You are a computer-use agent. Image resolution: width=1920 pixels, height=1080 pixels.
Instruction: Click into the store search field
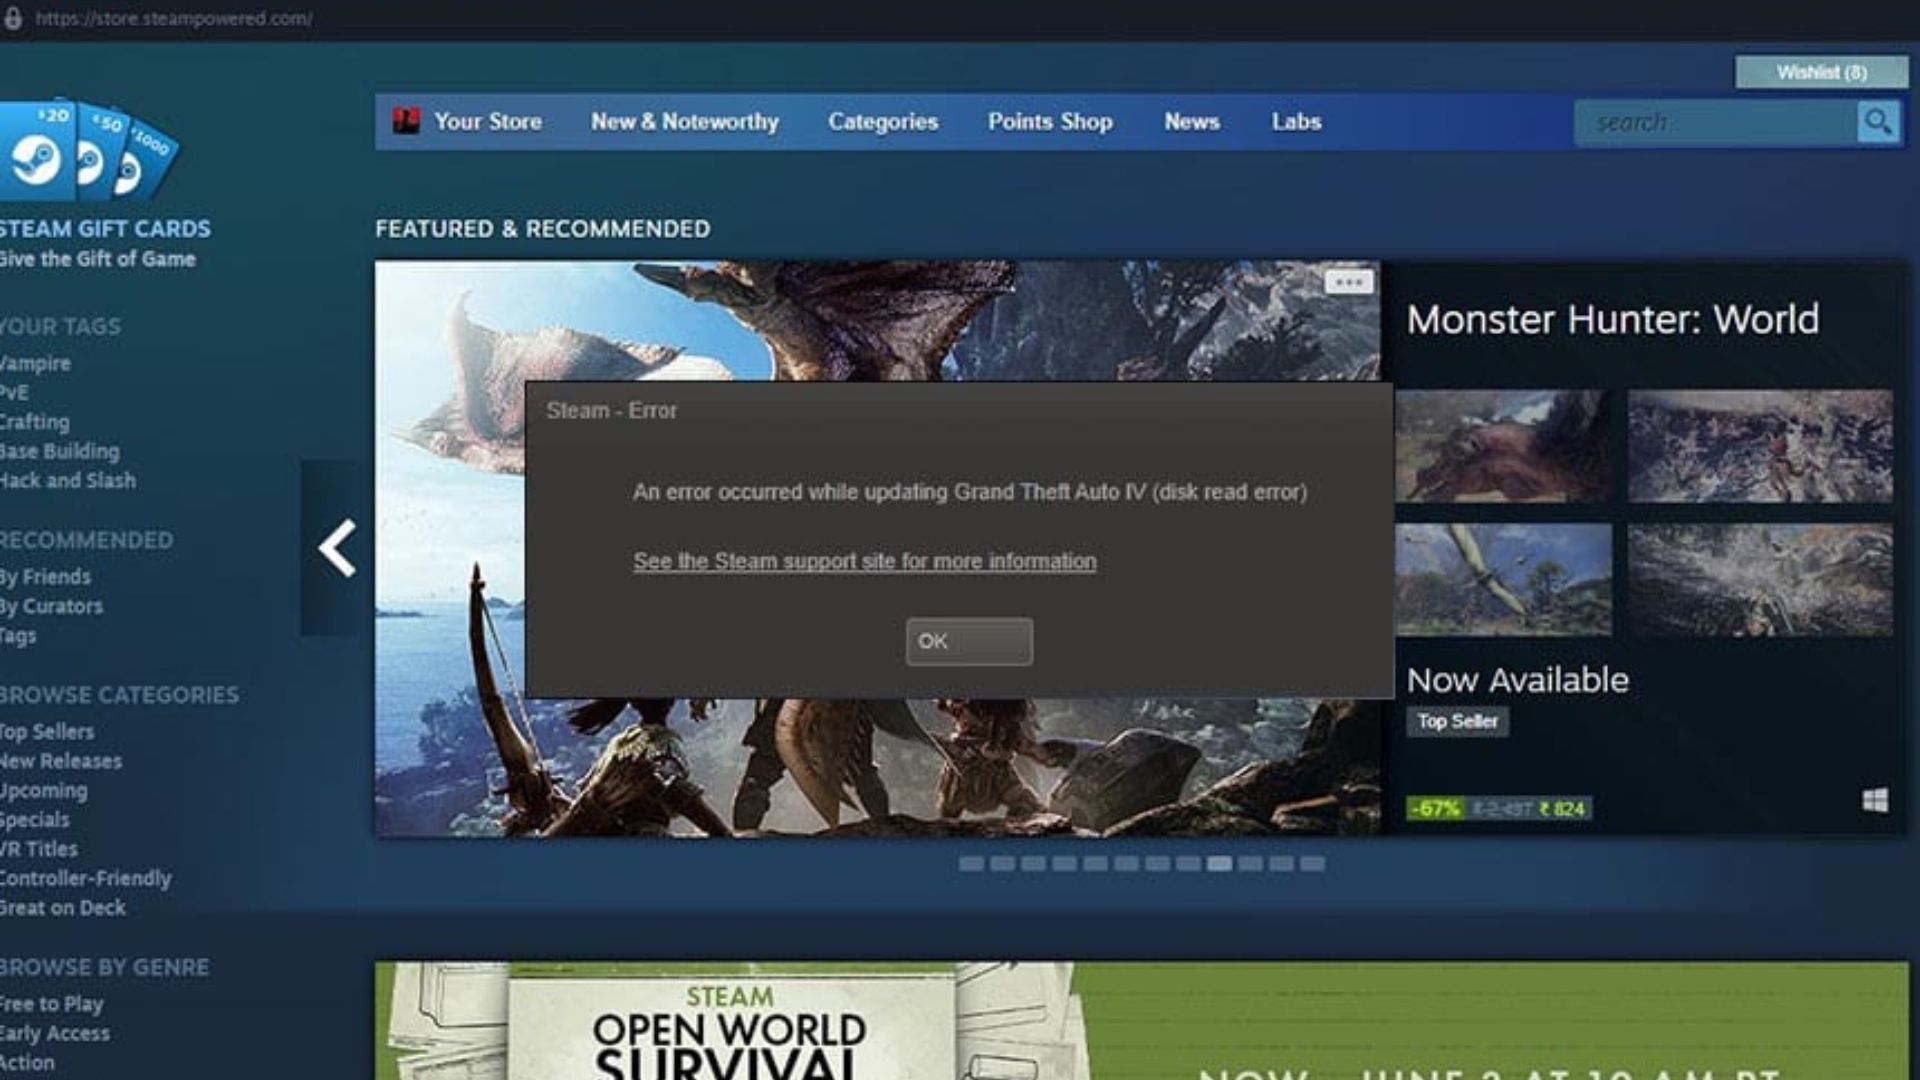[x=1715, y=122]
